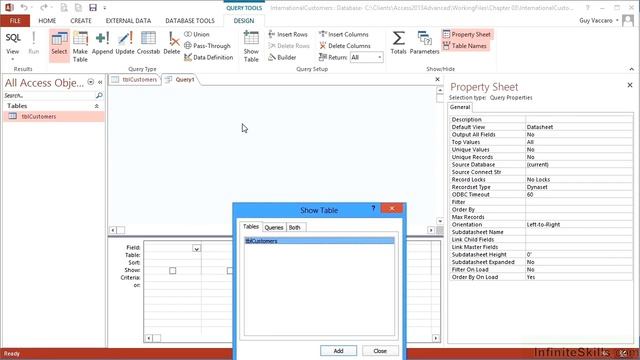Screen dimensions: 640x360
Task: Click the Show Table dialog help button
Action: [x=373, y=209]
